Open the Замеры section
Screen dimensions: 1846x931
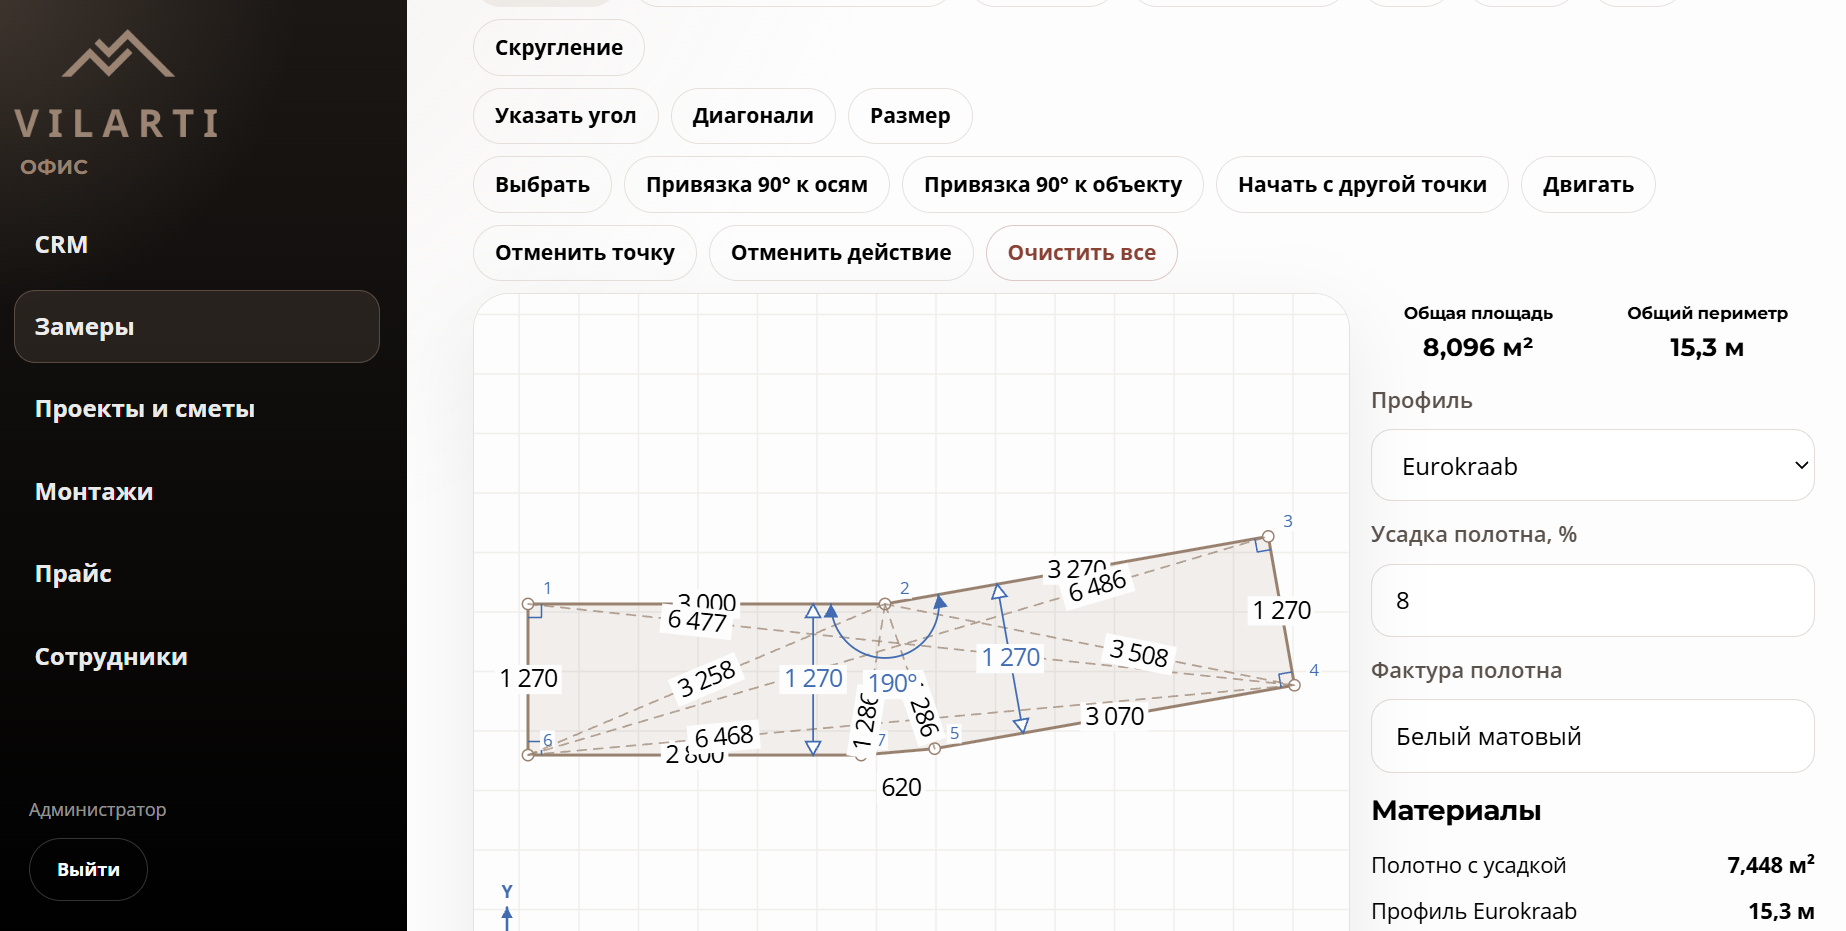coord(197,327)
